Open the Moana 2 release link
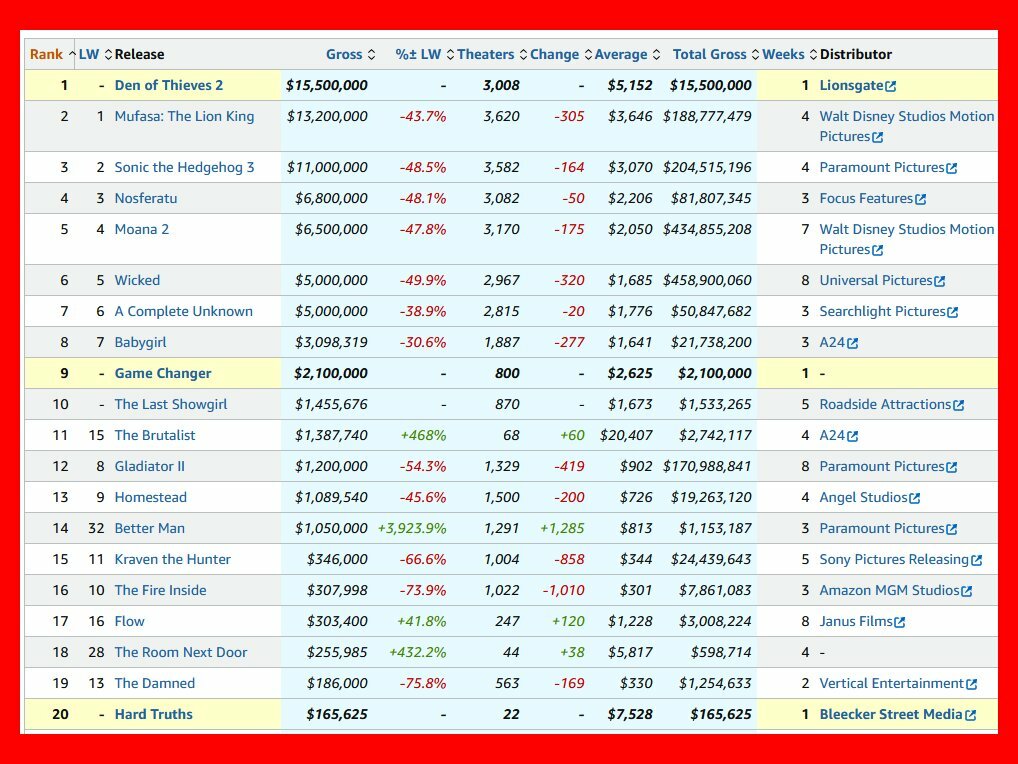 [142, 230]
